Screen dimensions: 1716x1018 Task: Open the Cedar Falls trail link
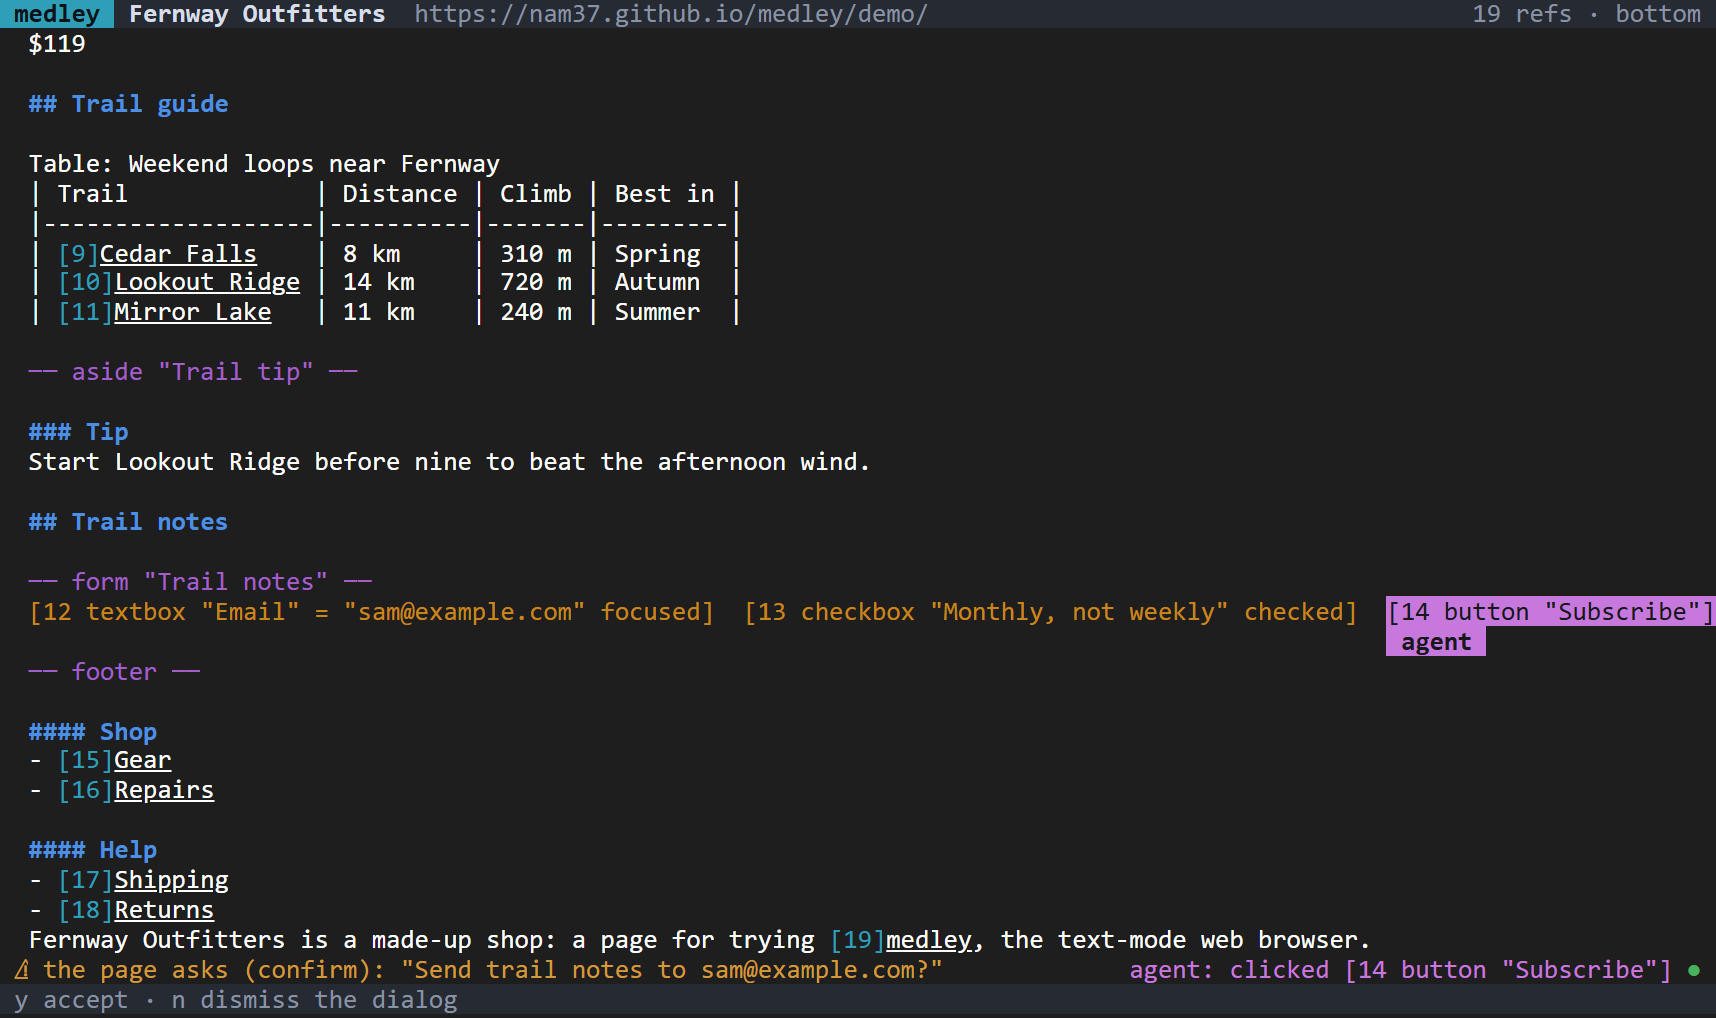178,254
